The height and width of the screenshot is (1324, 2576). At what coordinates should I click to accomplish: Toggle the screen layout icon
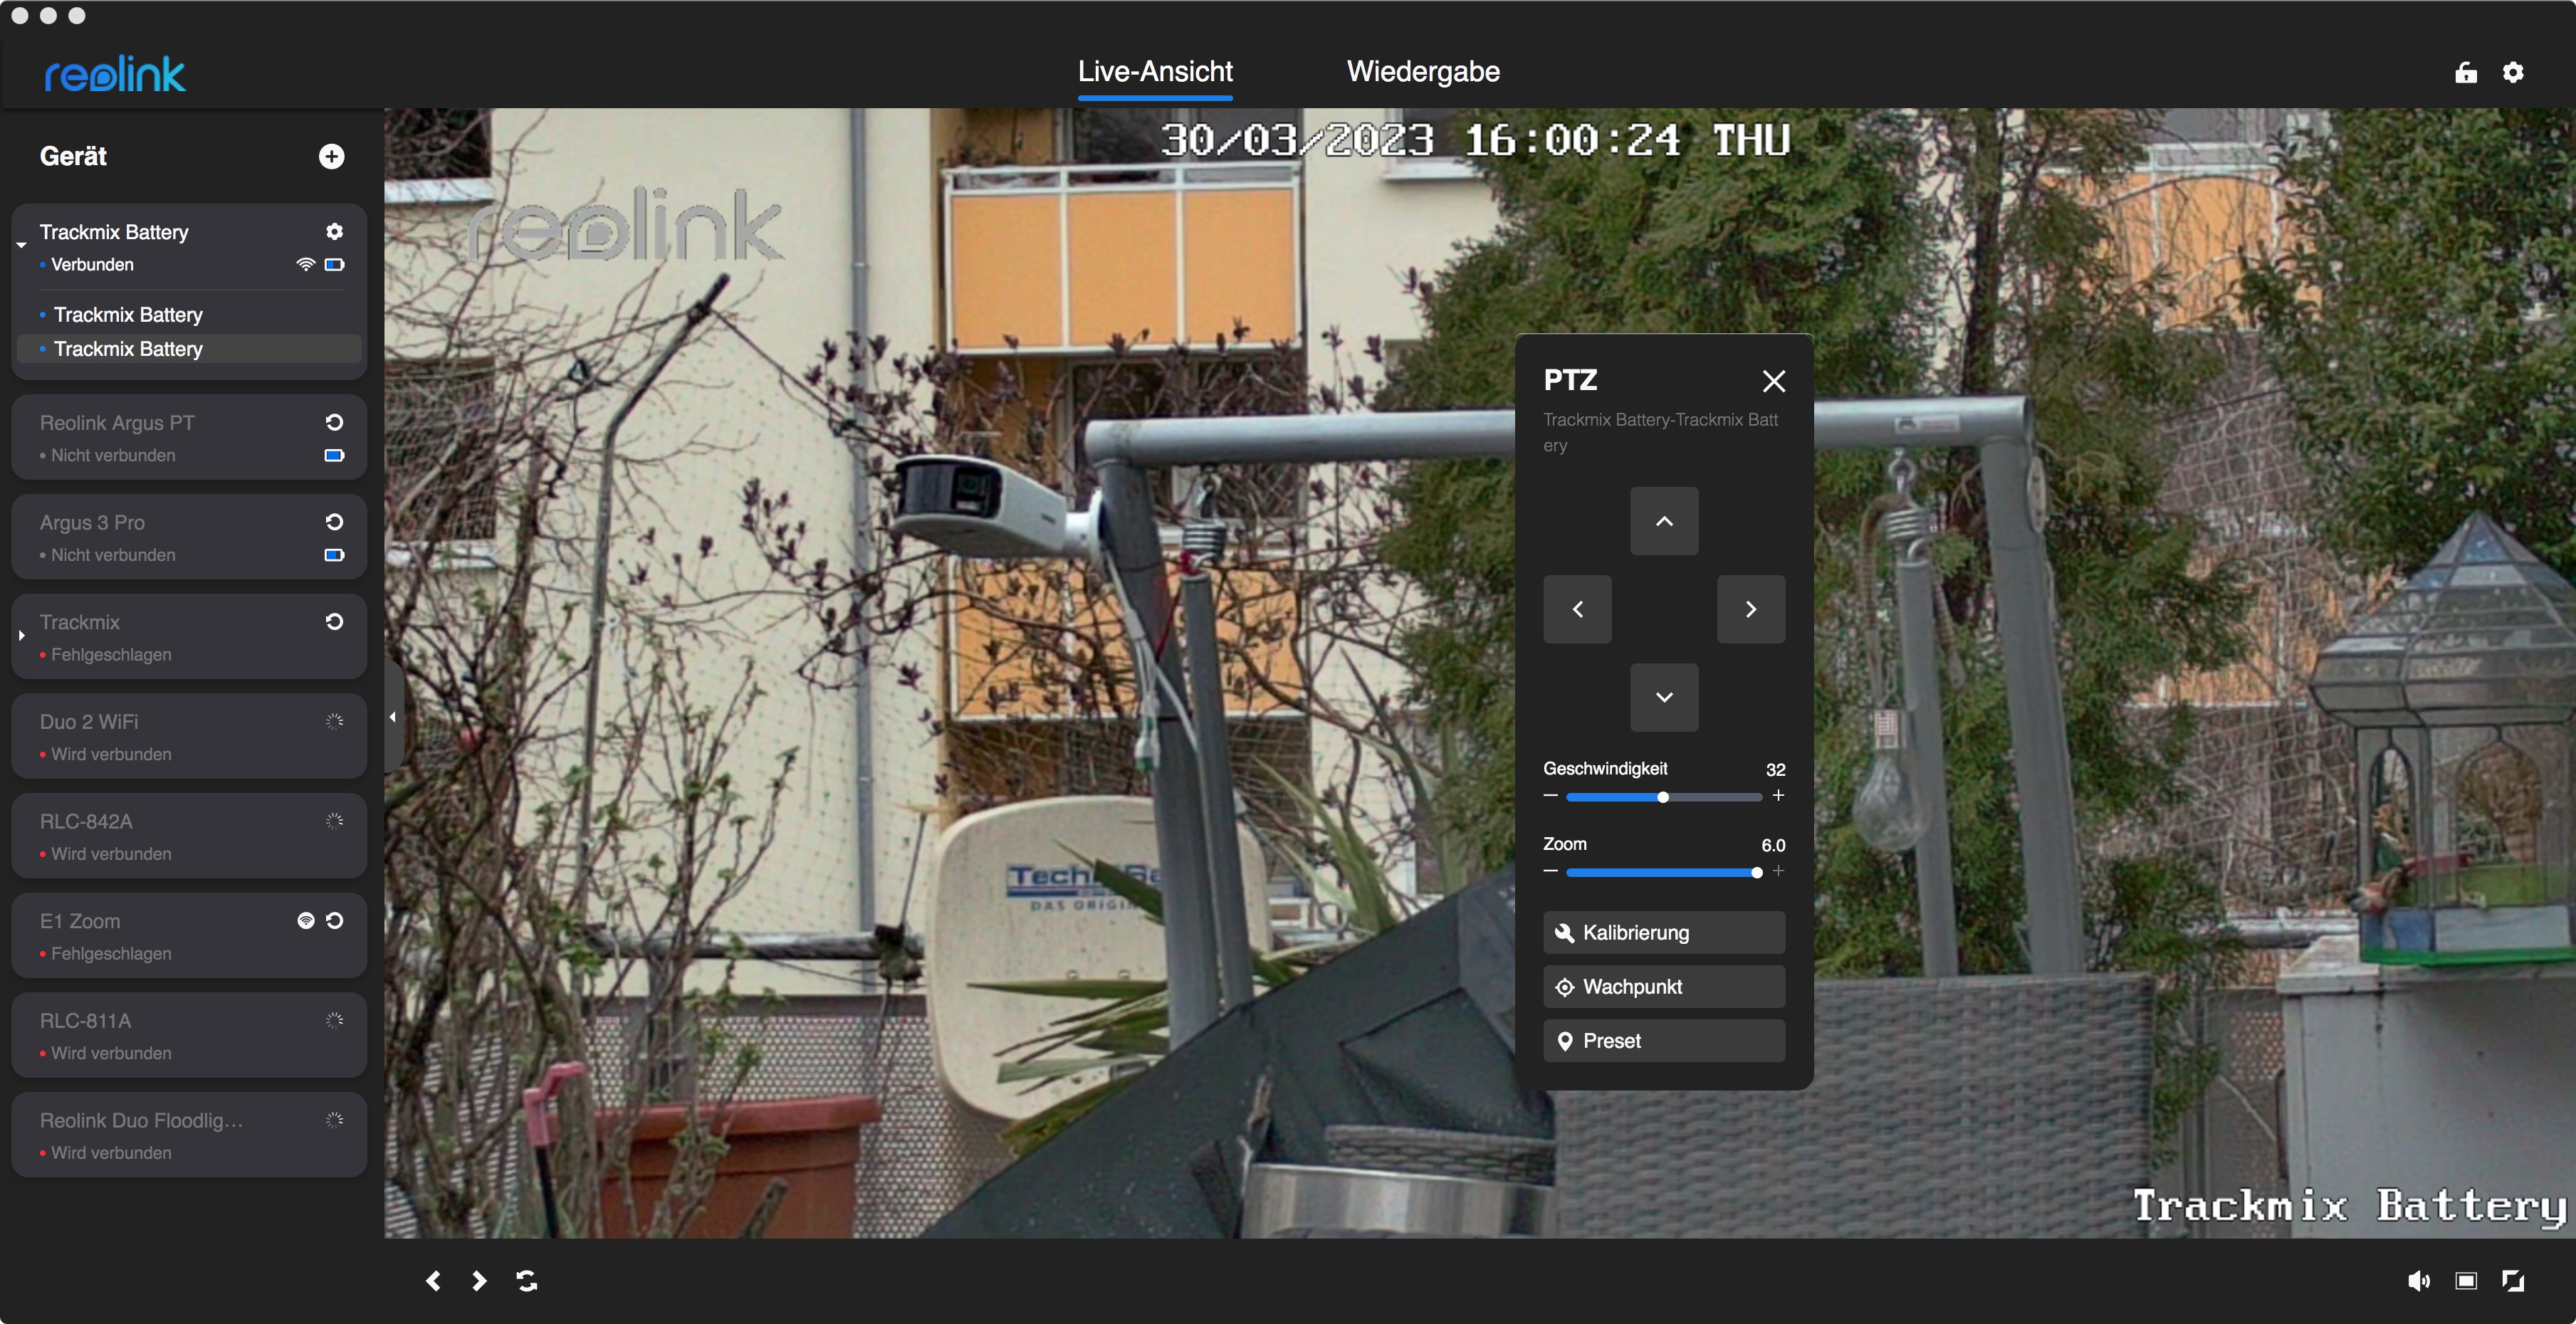2466,1280
